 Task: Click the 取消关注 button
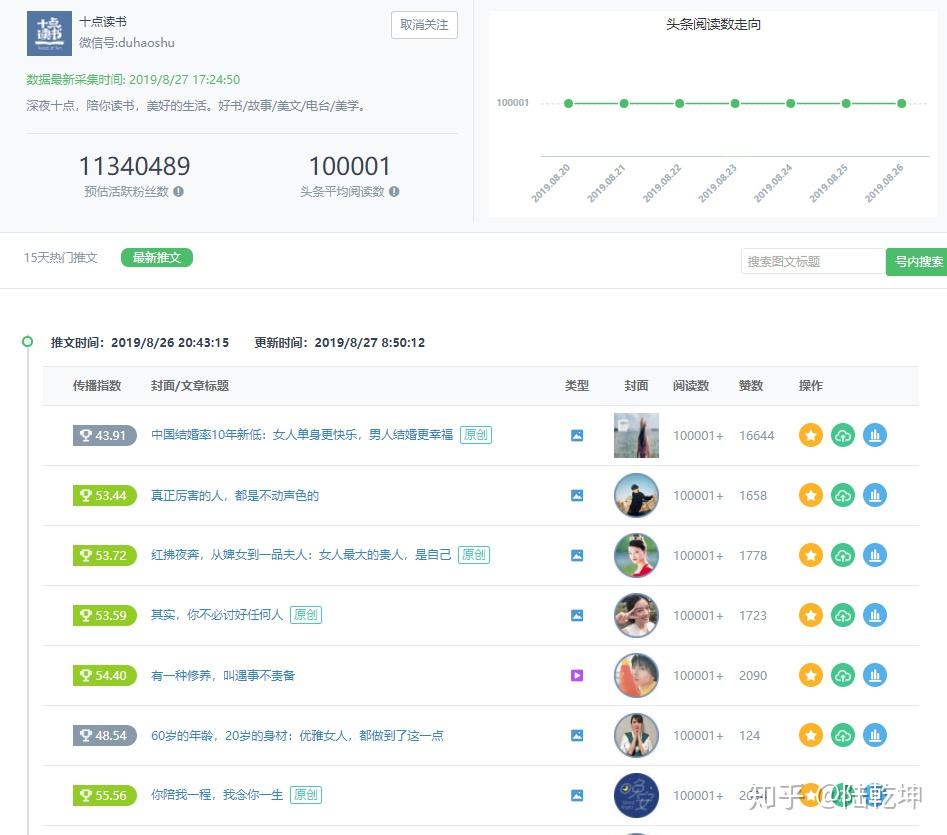(424, 25)
